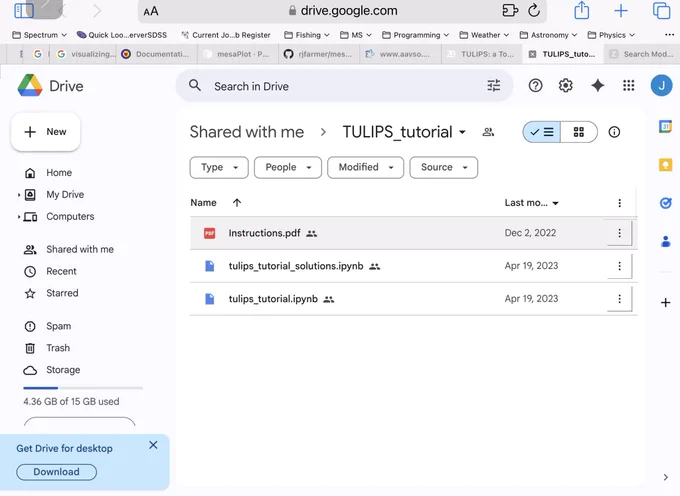
Task: Expand the My Drive tree arrow
Action: pos(19,195)
